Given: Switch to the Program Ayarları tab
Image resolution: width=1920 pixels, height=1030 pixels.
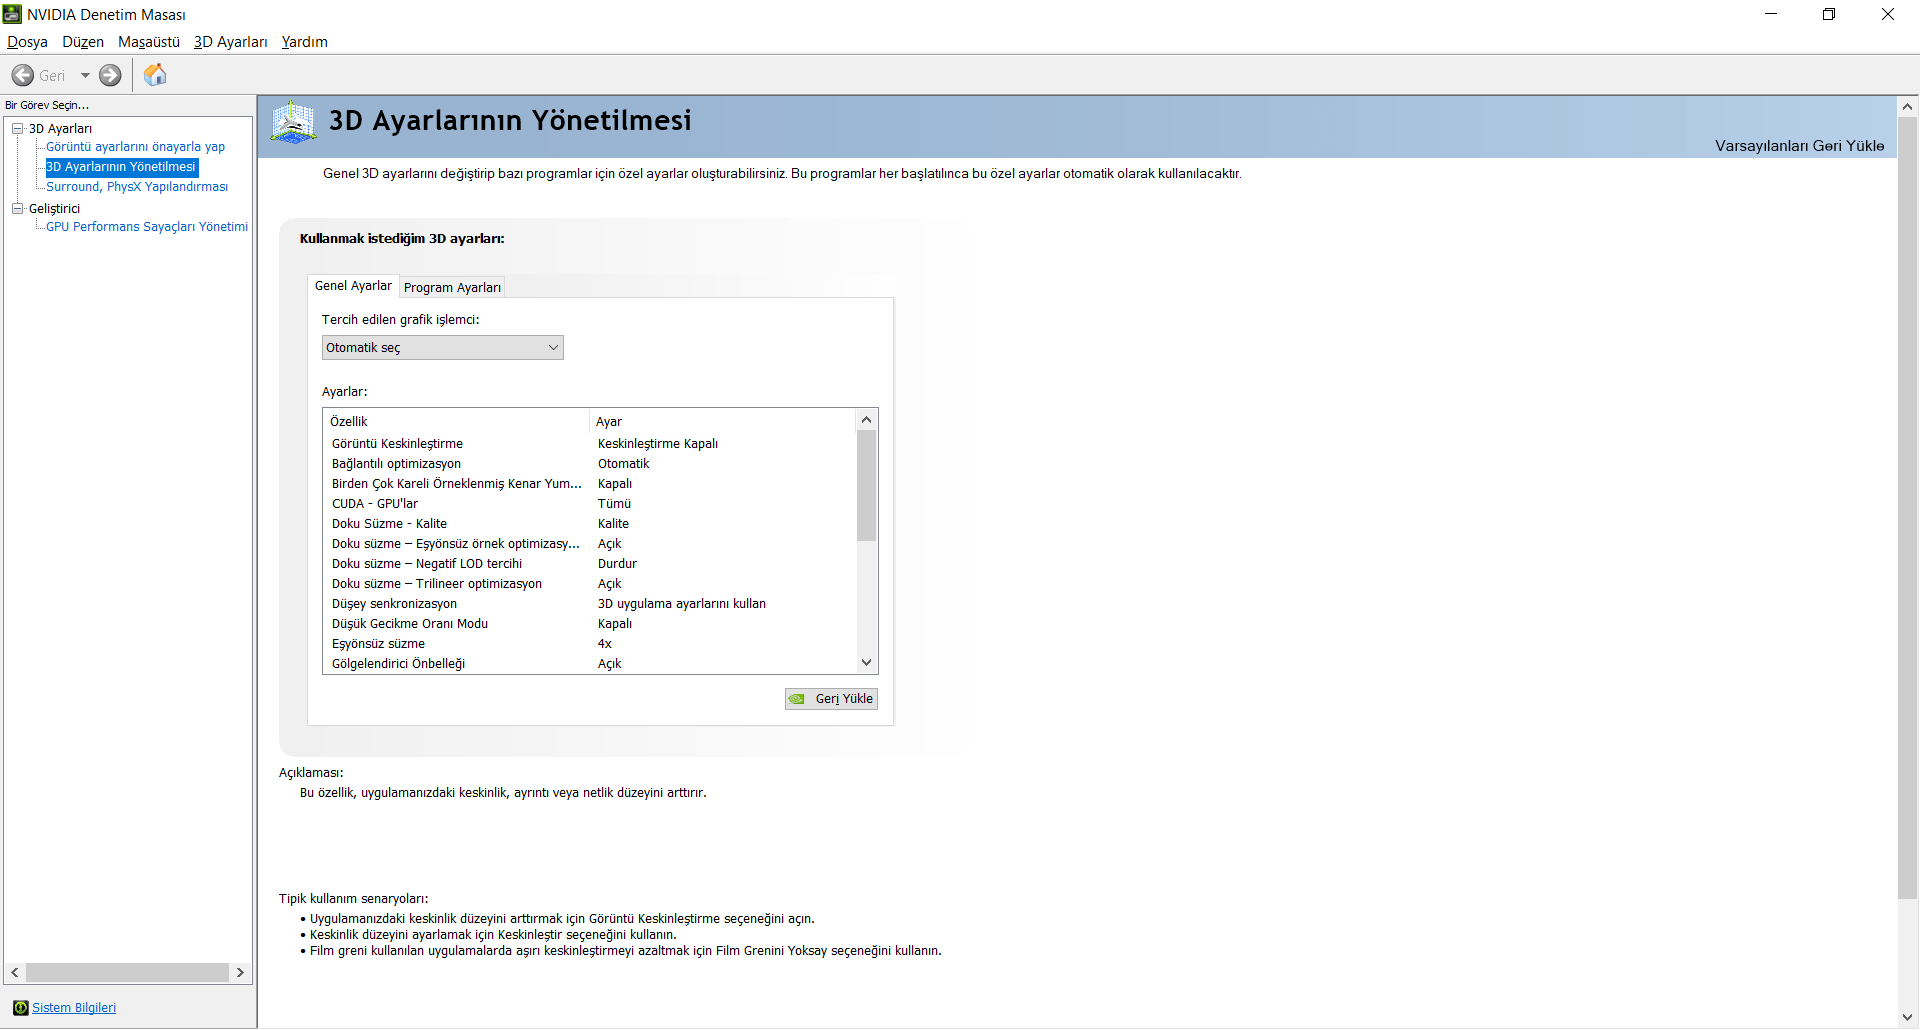Looking at the screenshot, I should point(452,288).
